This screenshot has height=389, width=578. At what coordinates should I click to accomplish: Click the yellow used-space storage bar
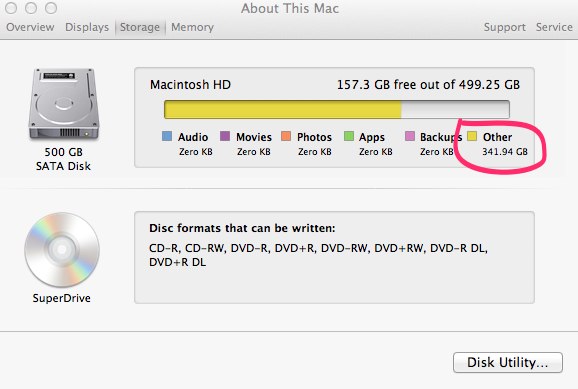283,110
